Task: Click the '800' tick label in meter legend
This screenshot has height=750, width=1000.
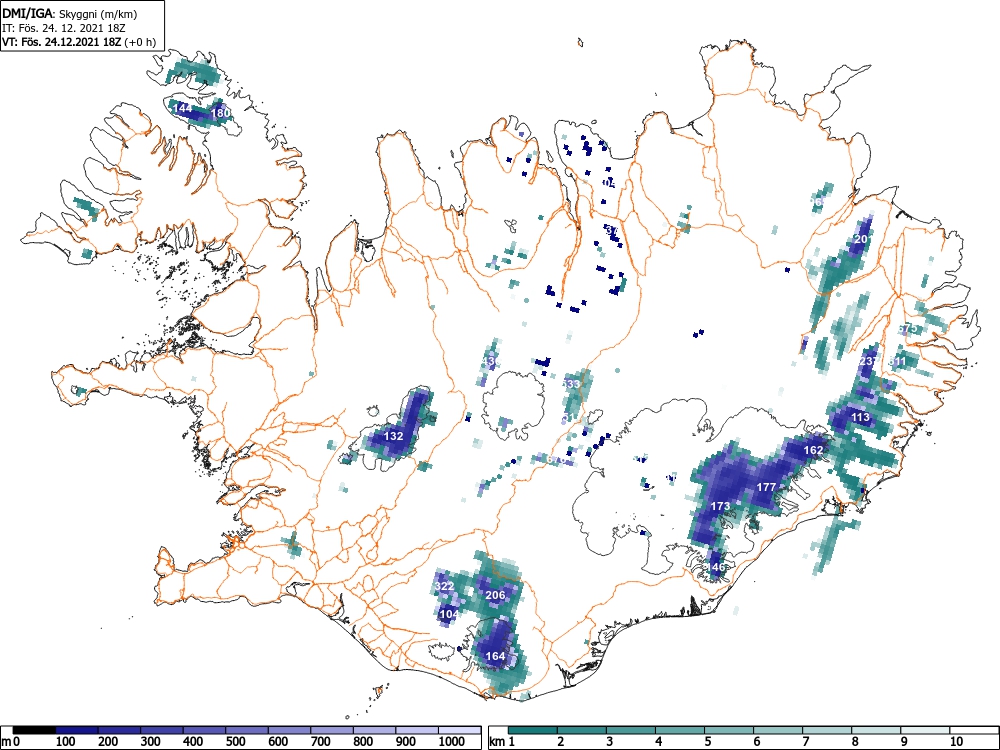Action: tap(364, 742)
